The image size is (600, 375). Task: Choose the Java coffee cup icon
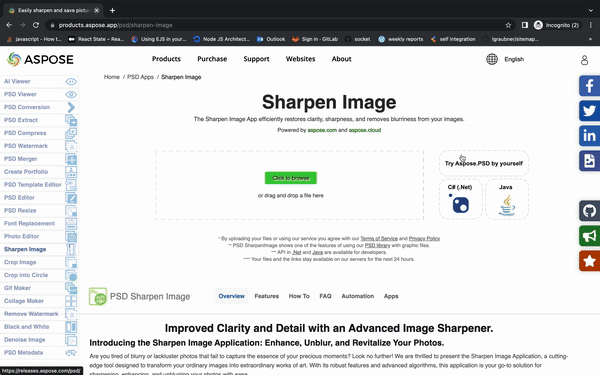tap(507, 205)
